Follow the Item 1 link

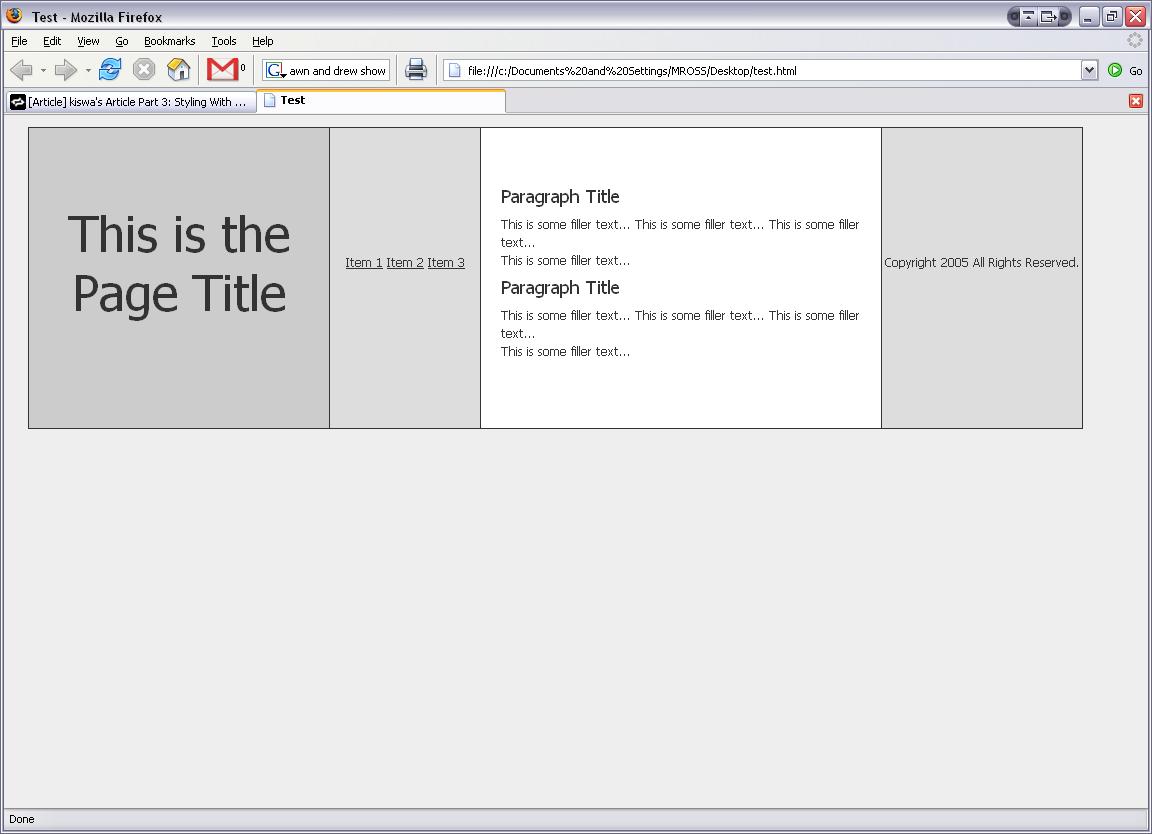(x=364, y=263)
